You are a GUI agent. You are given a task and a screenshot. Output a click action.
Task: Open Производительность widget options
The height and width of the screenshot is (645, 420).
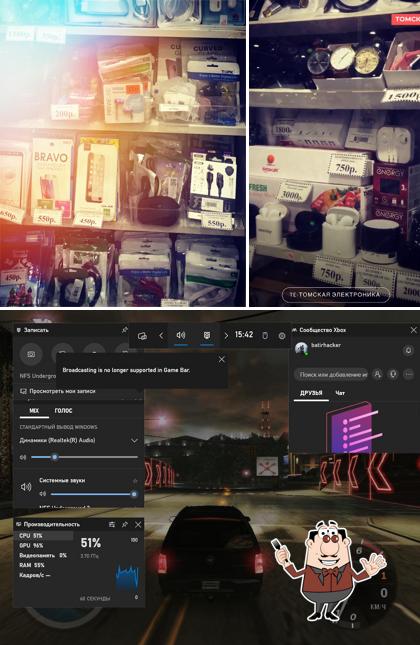coord(111,524)
